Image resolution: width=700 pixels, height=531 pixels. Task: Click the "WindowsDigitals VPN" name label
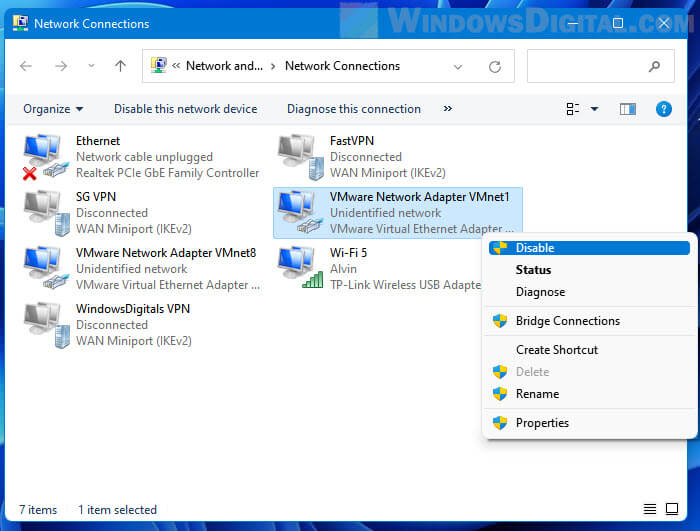pyautogui.click(x=133, y=309)
